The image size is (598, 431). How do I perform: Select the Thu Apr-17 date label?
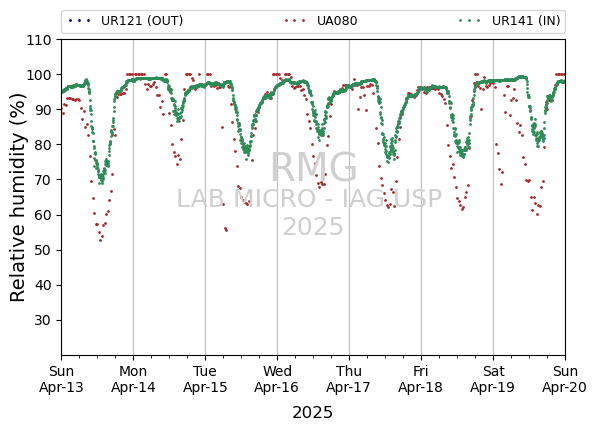coord(349,379)
